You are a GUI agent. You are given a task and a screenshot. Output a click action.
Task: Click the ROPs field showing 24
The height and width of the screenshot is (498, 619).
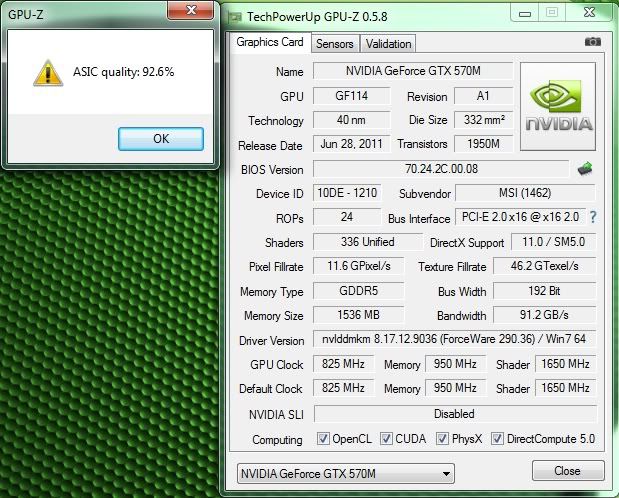tap(347, 217)
